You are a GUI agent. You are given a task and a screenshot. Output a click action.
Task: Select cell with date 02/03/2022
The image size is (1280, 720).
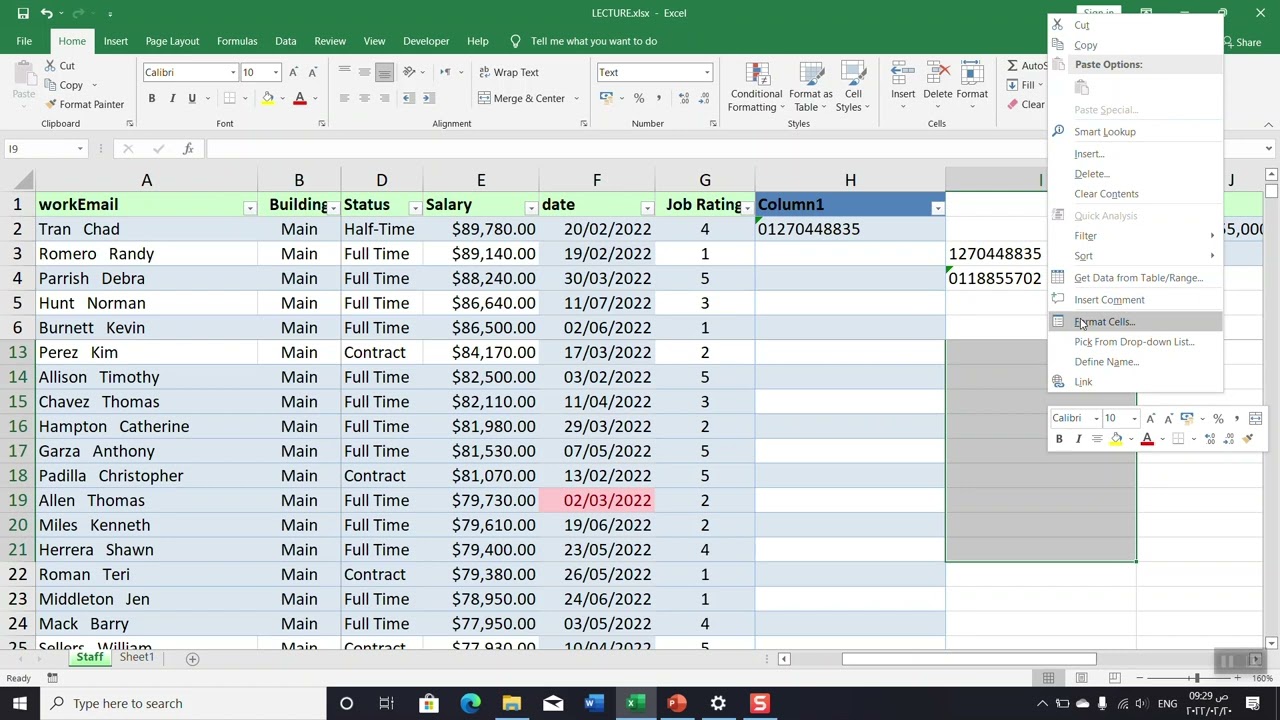click(597, 500)
